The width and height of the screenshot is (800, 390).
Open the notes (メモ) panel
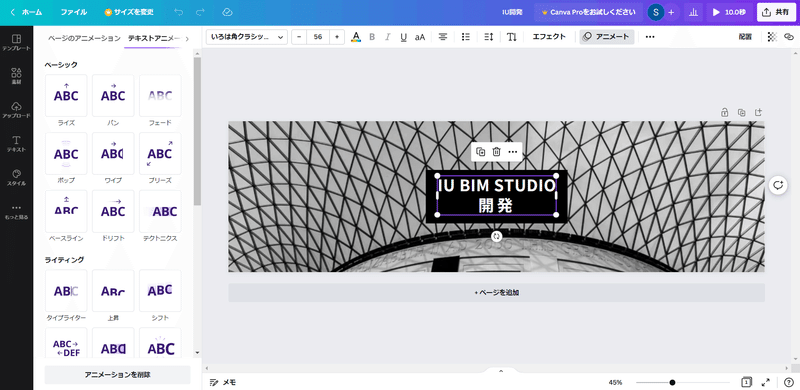(223, 382)
